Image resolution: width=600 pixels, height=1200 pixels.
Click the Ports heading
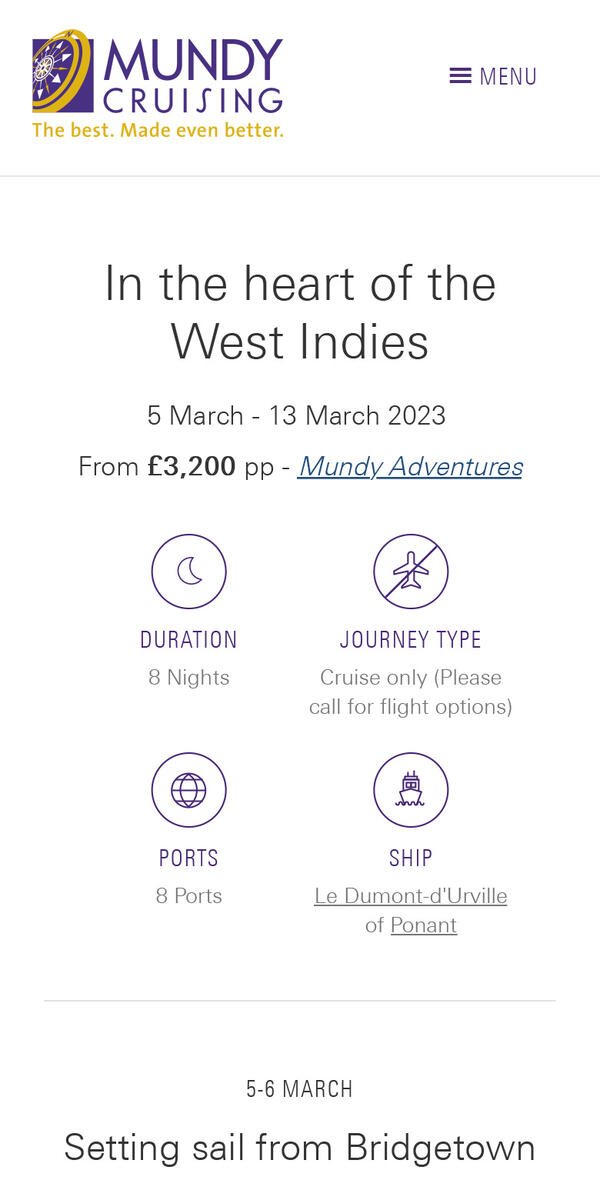(189, 858)
